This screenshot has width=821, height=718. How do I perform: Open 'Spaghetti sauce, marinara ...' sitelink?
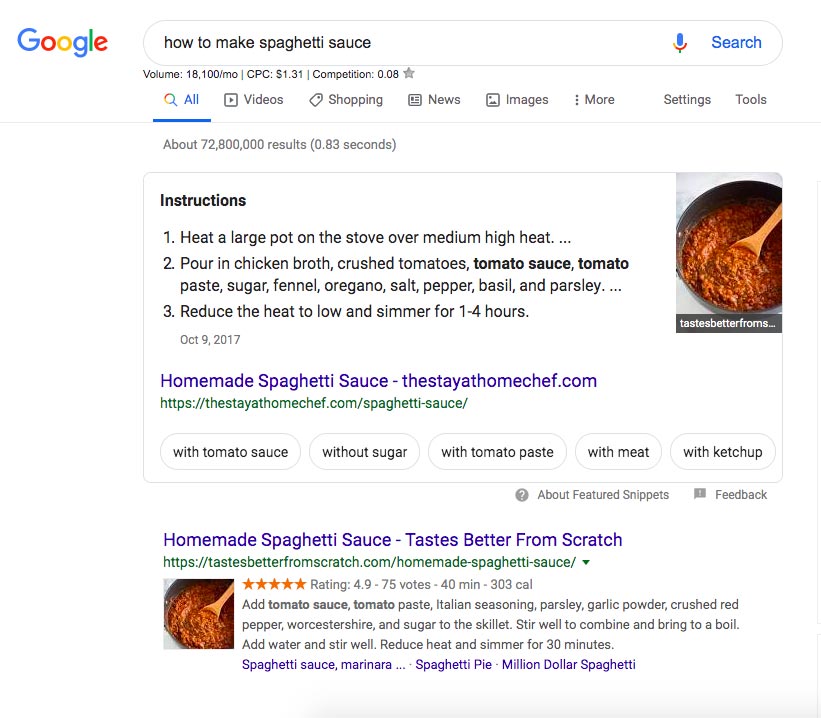point(323,665)
